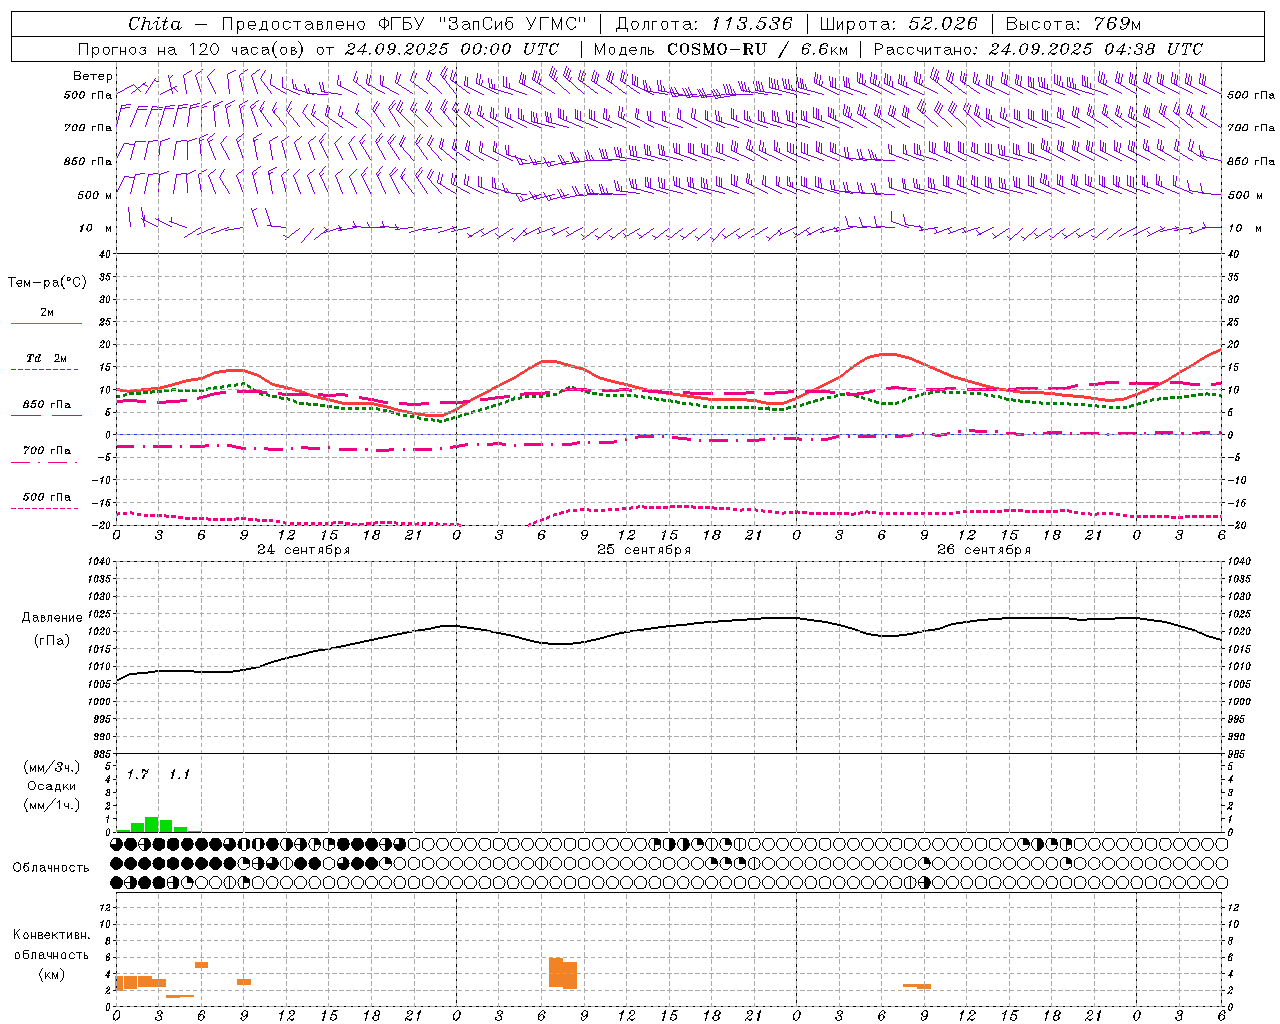Image resolution: width=1280 pixels, height=1024 pixels.
Task: Click the tall orange convective block on 25 сентября
Action: 563,973
